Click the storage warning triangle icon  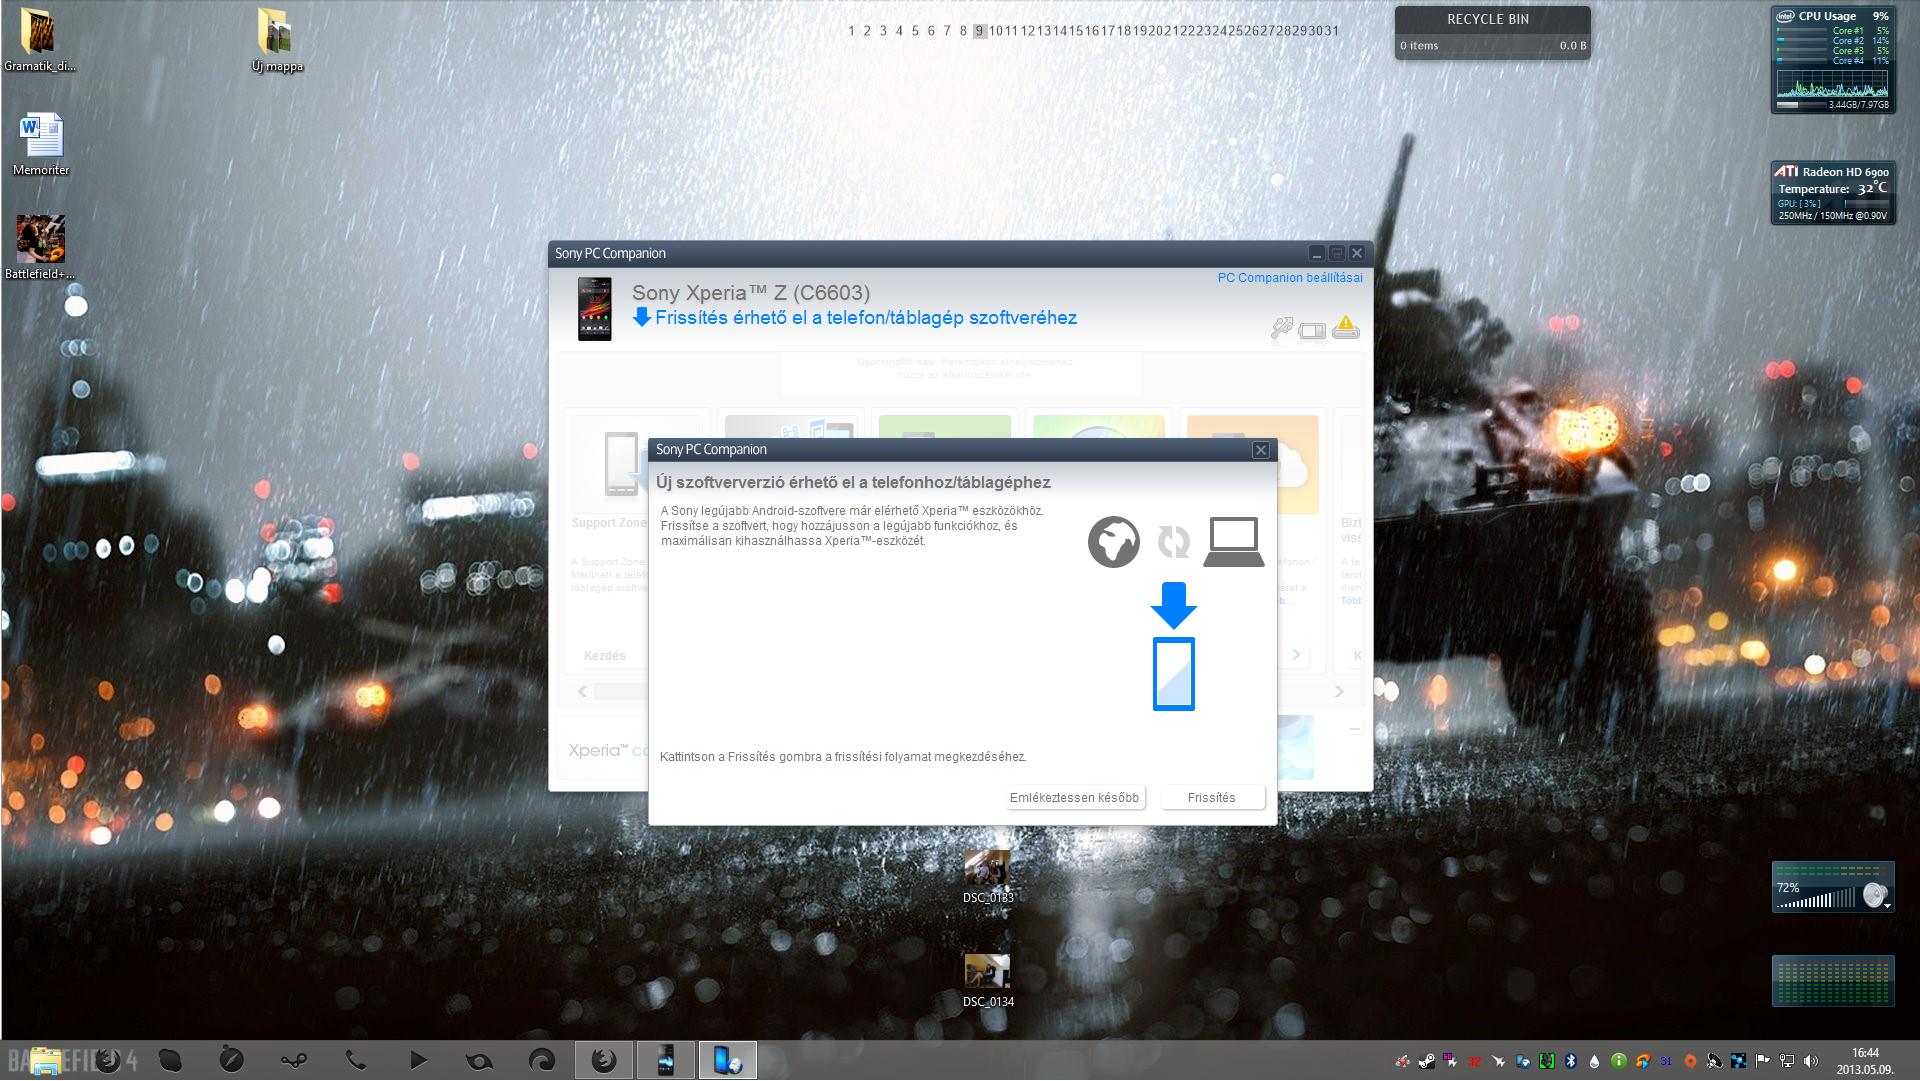(1346, 327)
